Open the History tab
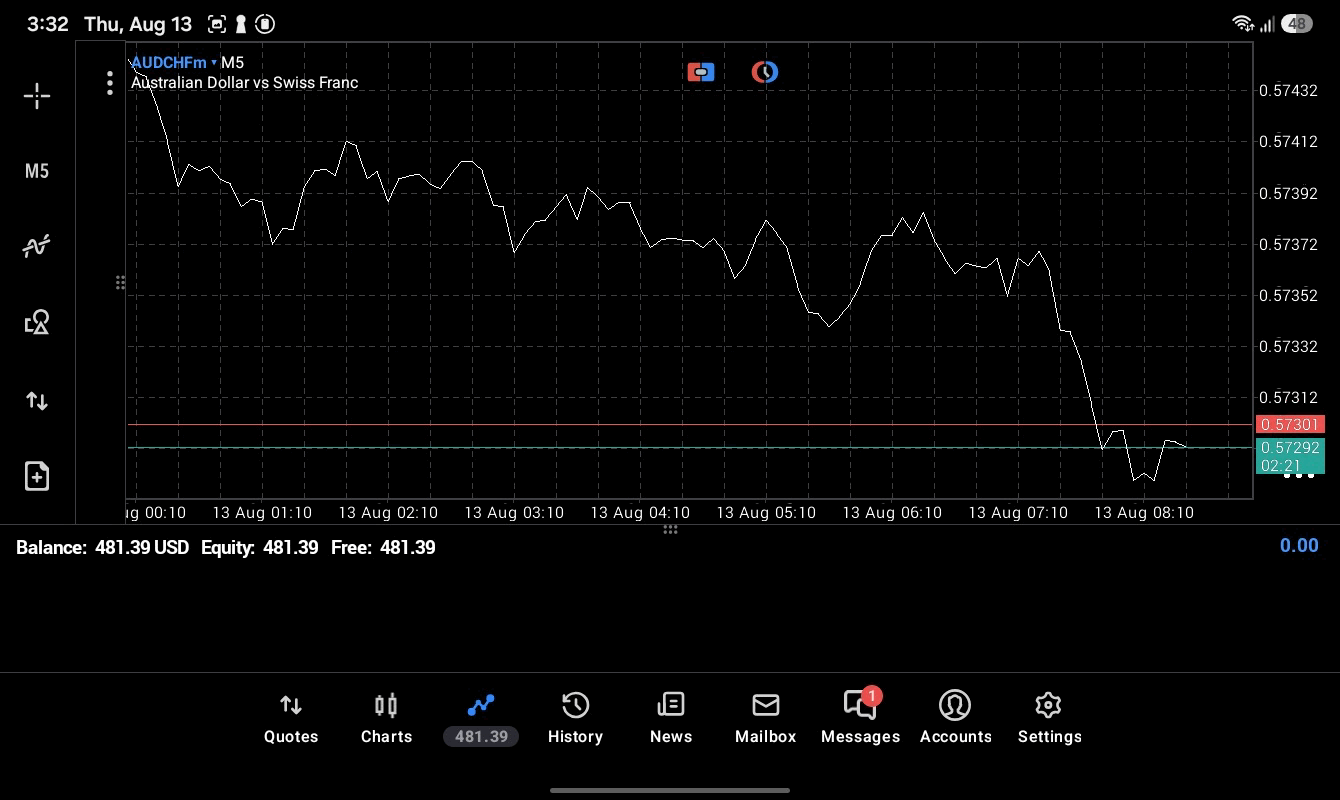Screen dimensions: 1340x800 pyautogui.click(x=575, y=719)
